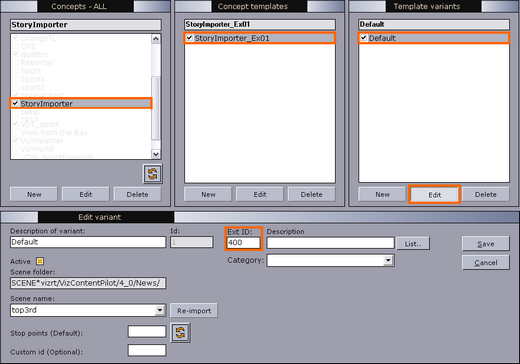Expand the Scene name dropdown arrow
The image size is (520, 364).
(160, 310)
